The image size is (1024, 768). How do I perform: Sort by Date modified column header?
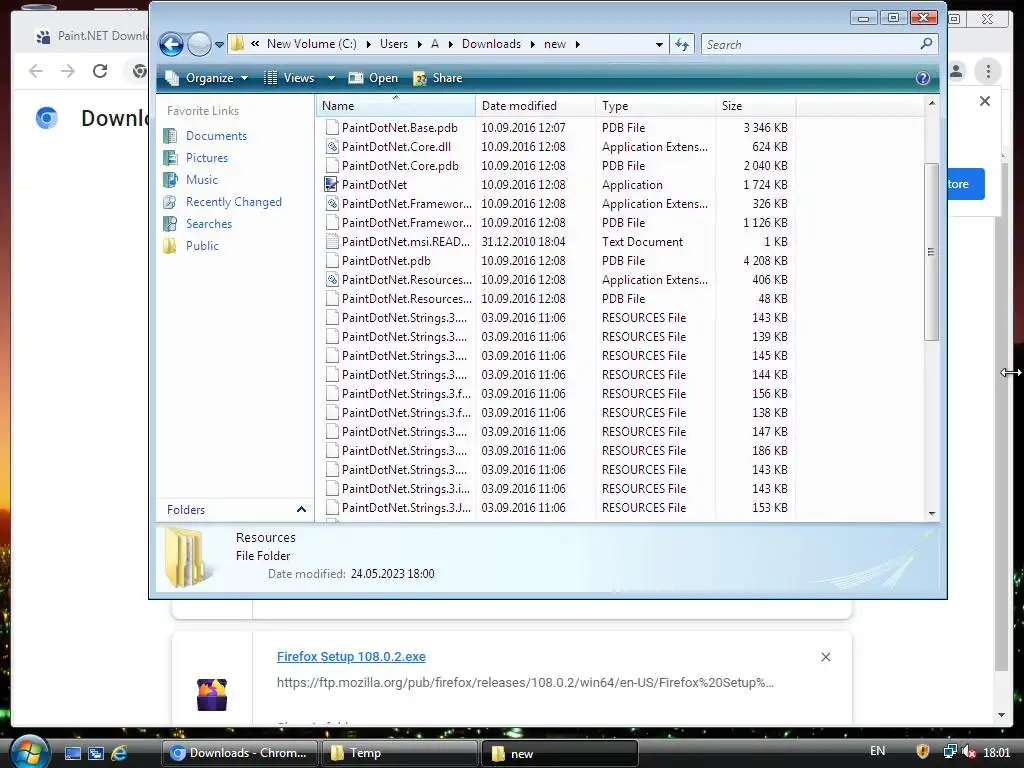(x=536, y=106)
